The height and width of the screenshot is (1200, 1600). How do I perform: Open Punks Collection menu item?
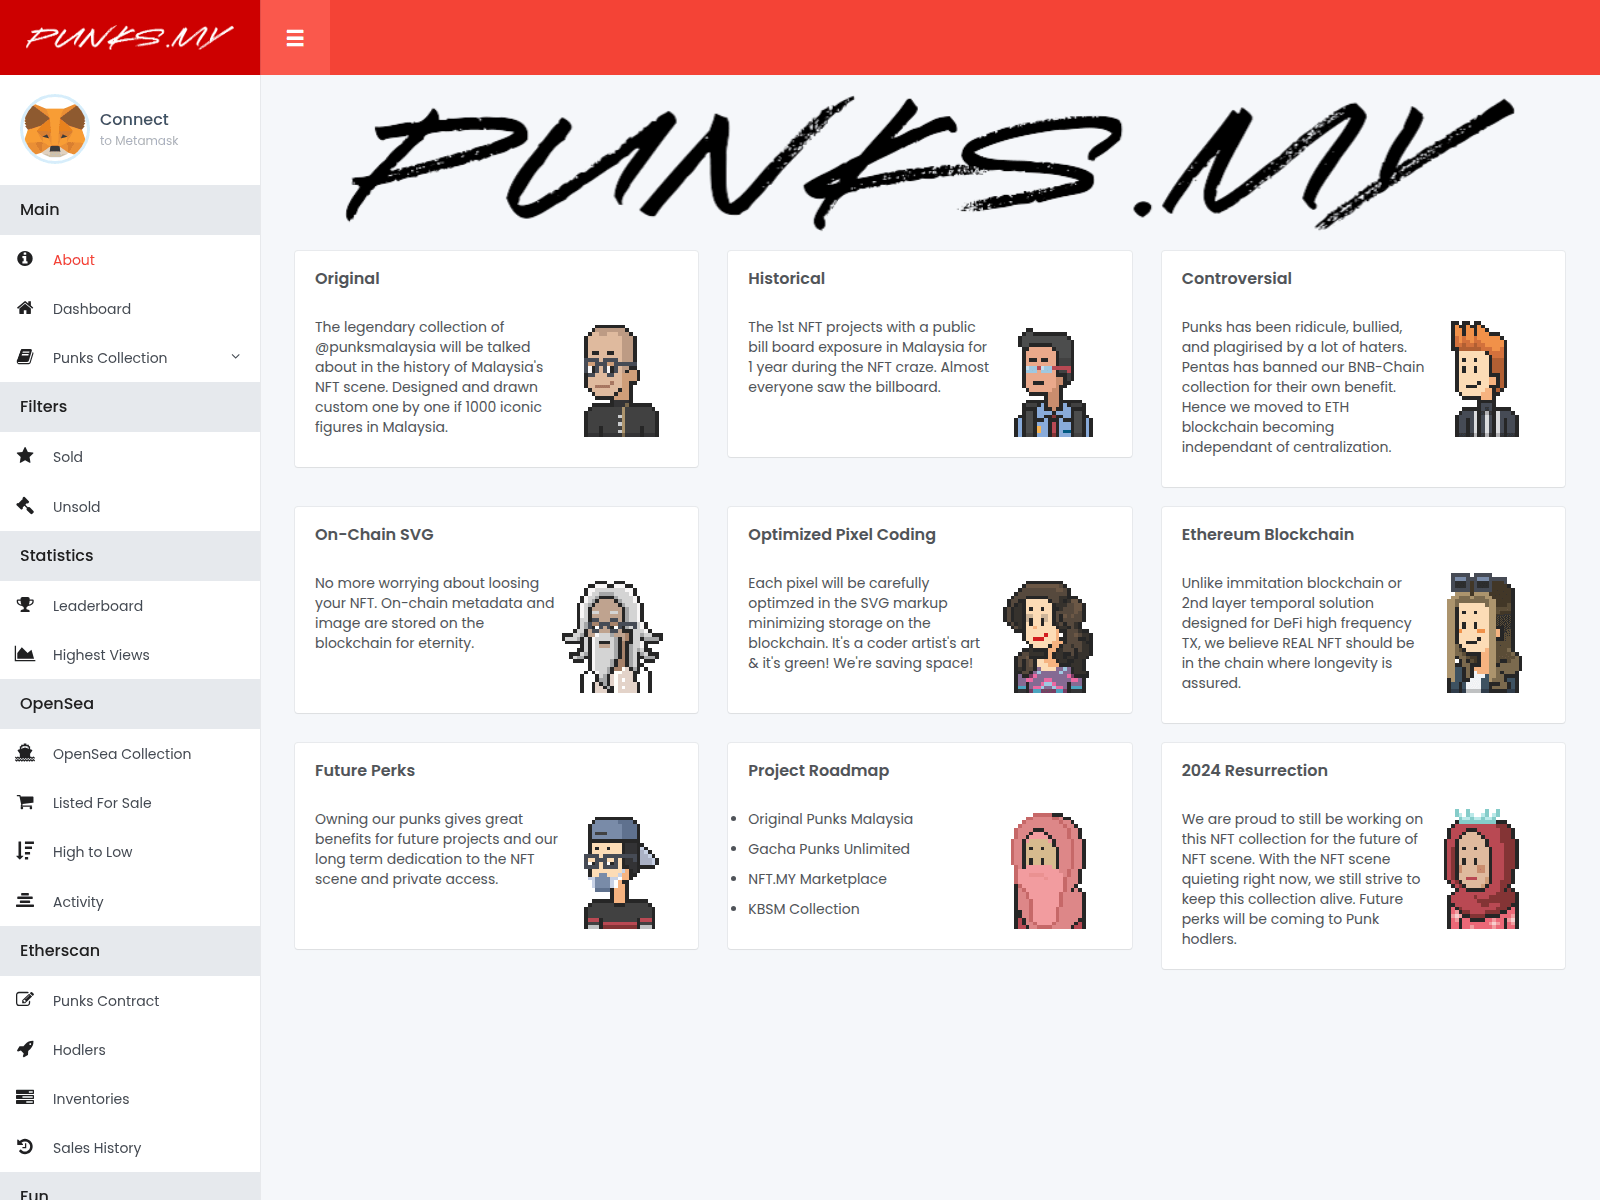pos(130,358)
